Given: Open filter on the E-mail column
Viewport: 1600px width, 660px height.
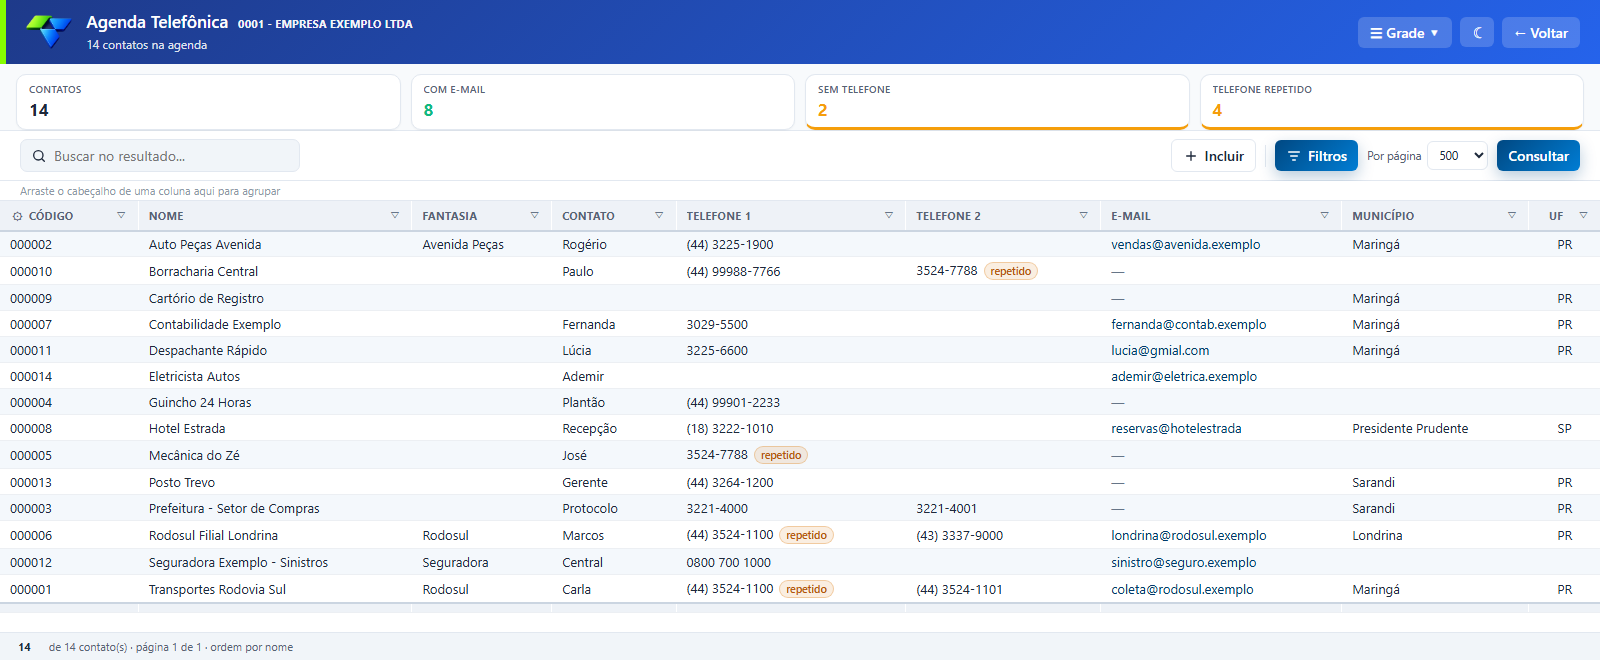Looking at the screenshot, I should tap(1324, 215).
